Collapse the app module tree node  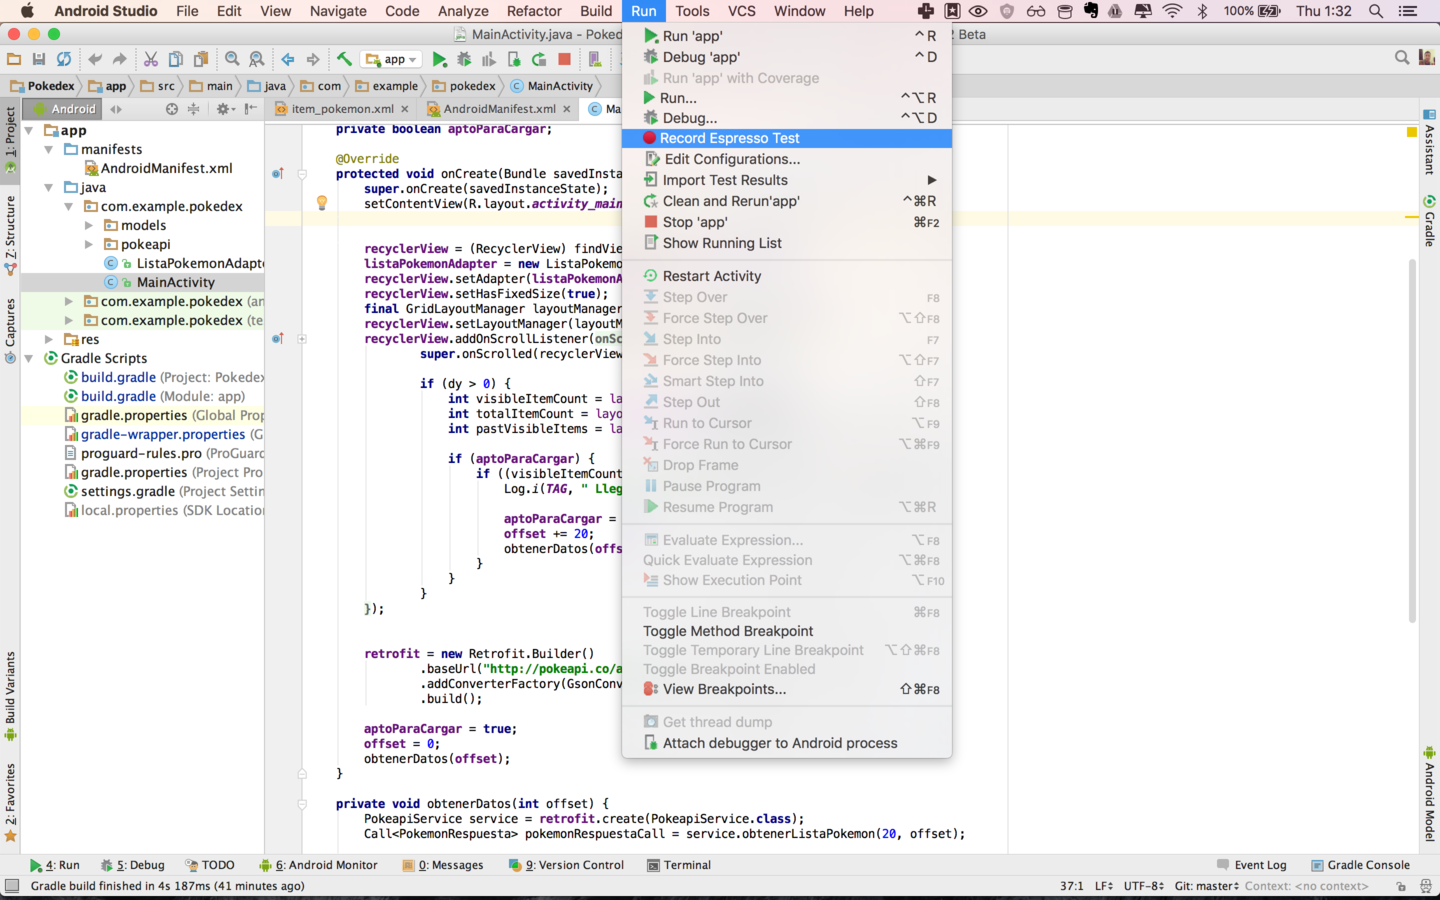pos(29,130)
